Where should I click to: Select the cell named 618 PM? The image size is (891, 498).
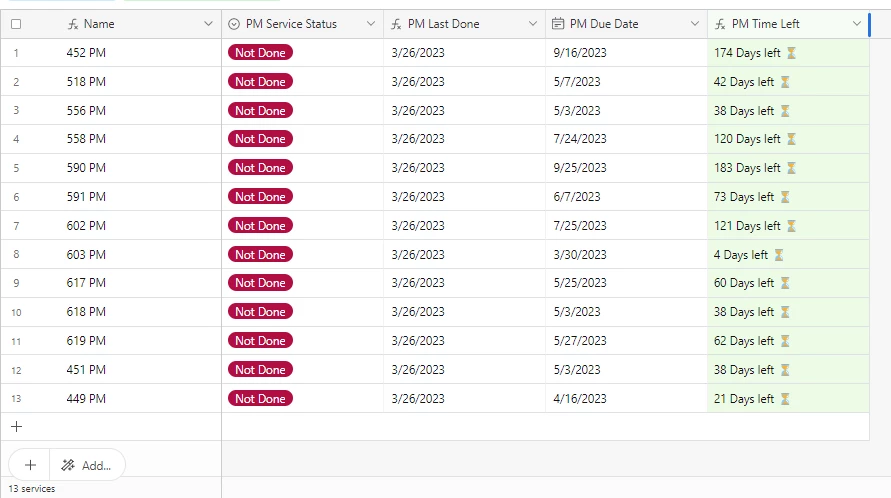[x=86, y=312]
